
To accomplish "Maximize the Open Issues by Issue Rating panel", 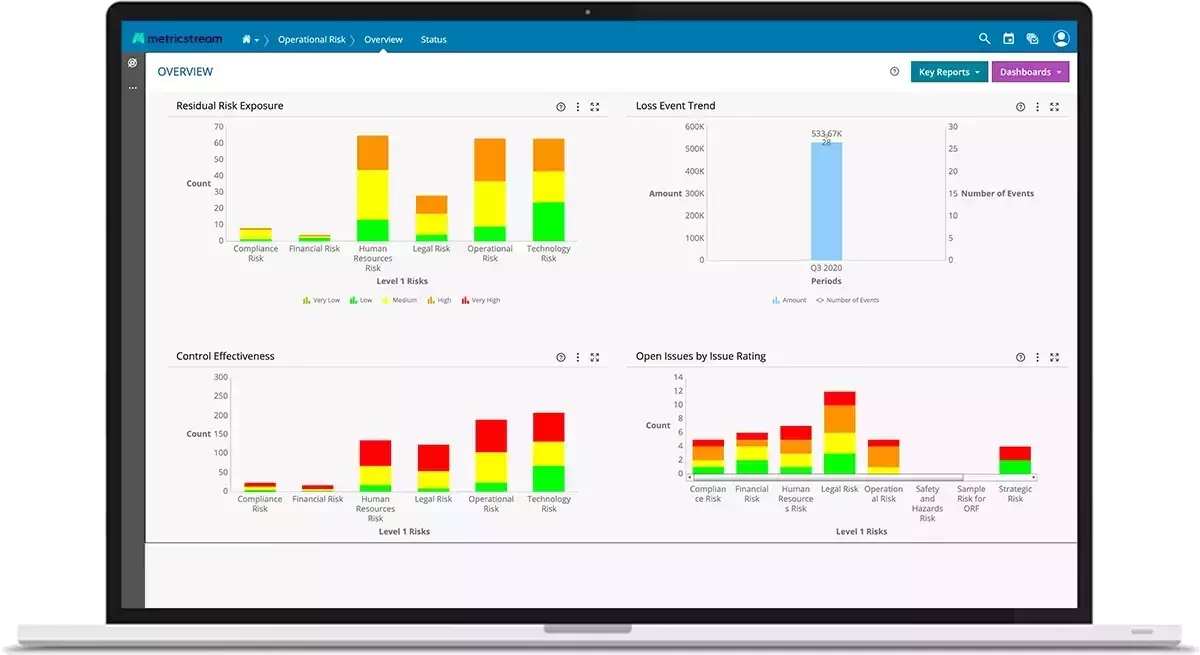I will 1054,357.
